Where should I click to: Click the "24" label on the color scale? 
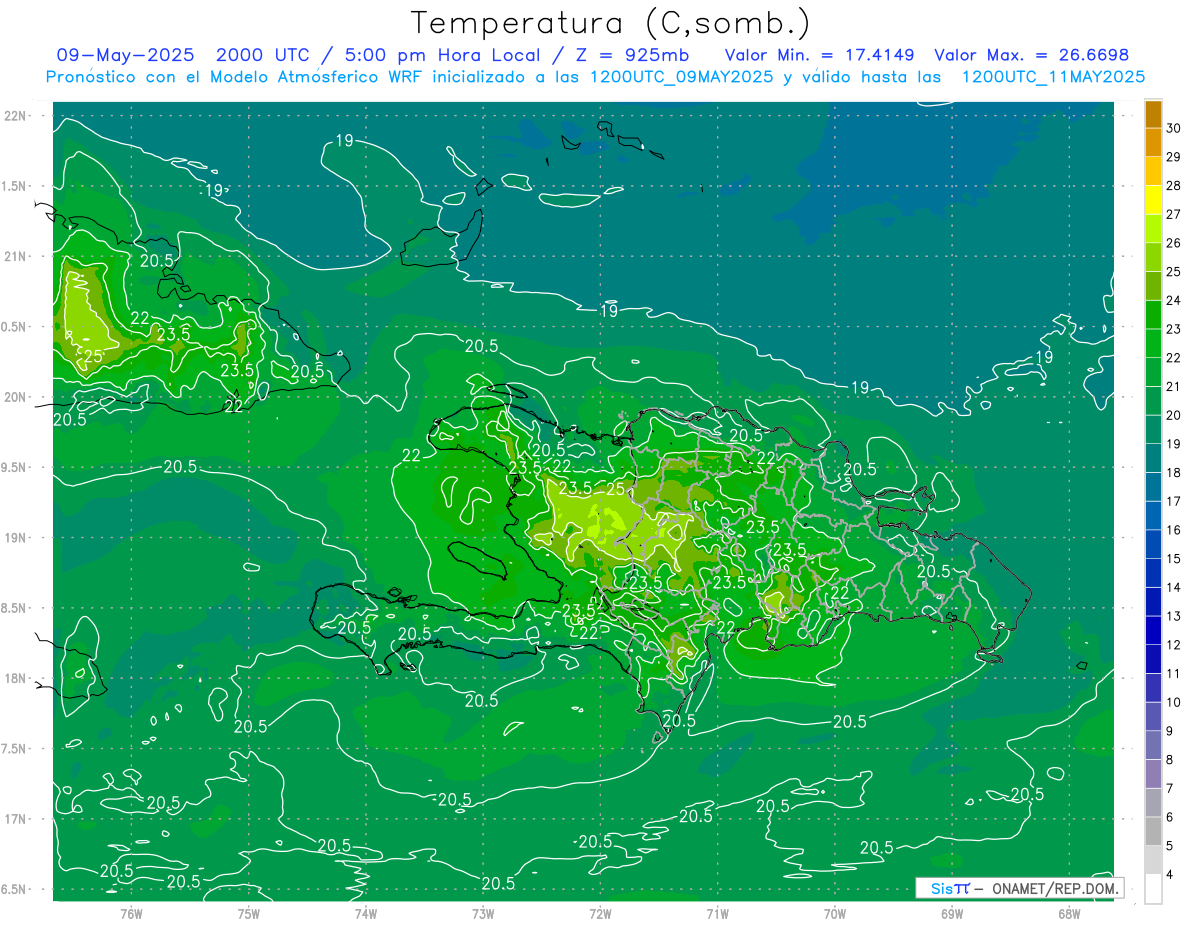(1173, 300)
